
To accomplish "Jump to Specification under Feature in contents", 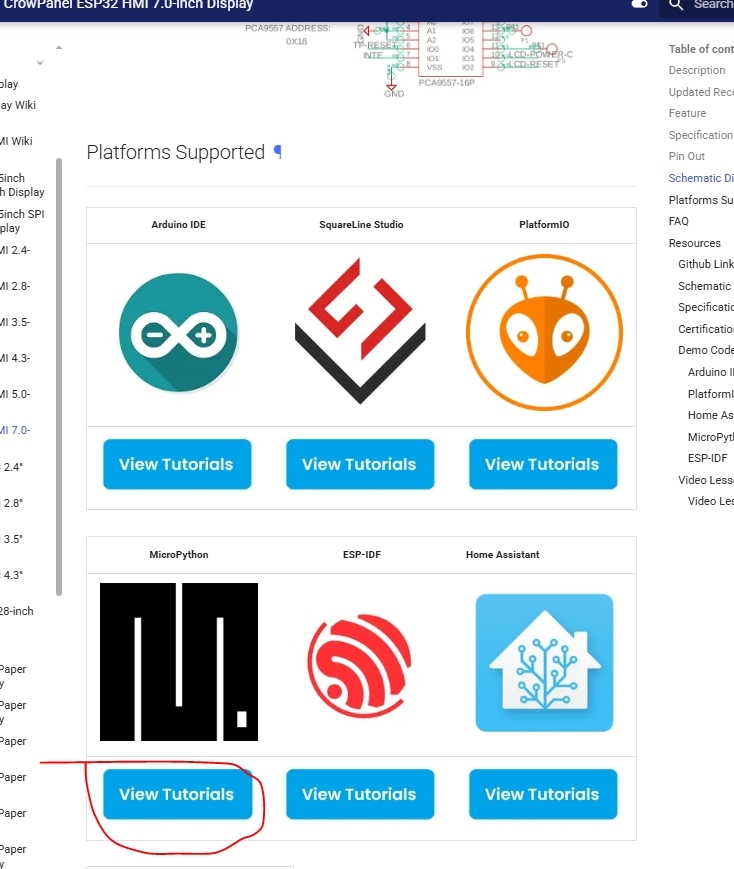I will coord(701,135).
